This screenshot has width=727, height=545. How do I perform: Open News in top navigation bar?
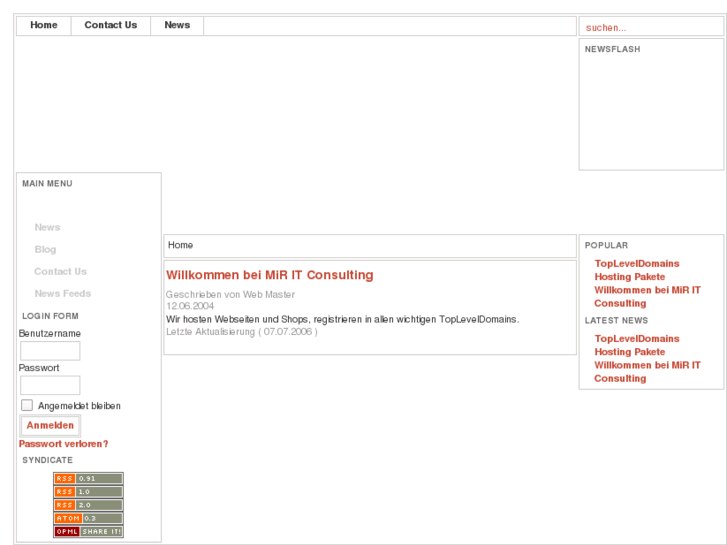click(177, 26)
